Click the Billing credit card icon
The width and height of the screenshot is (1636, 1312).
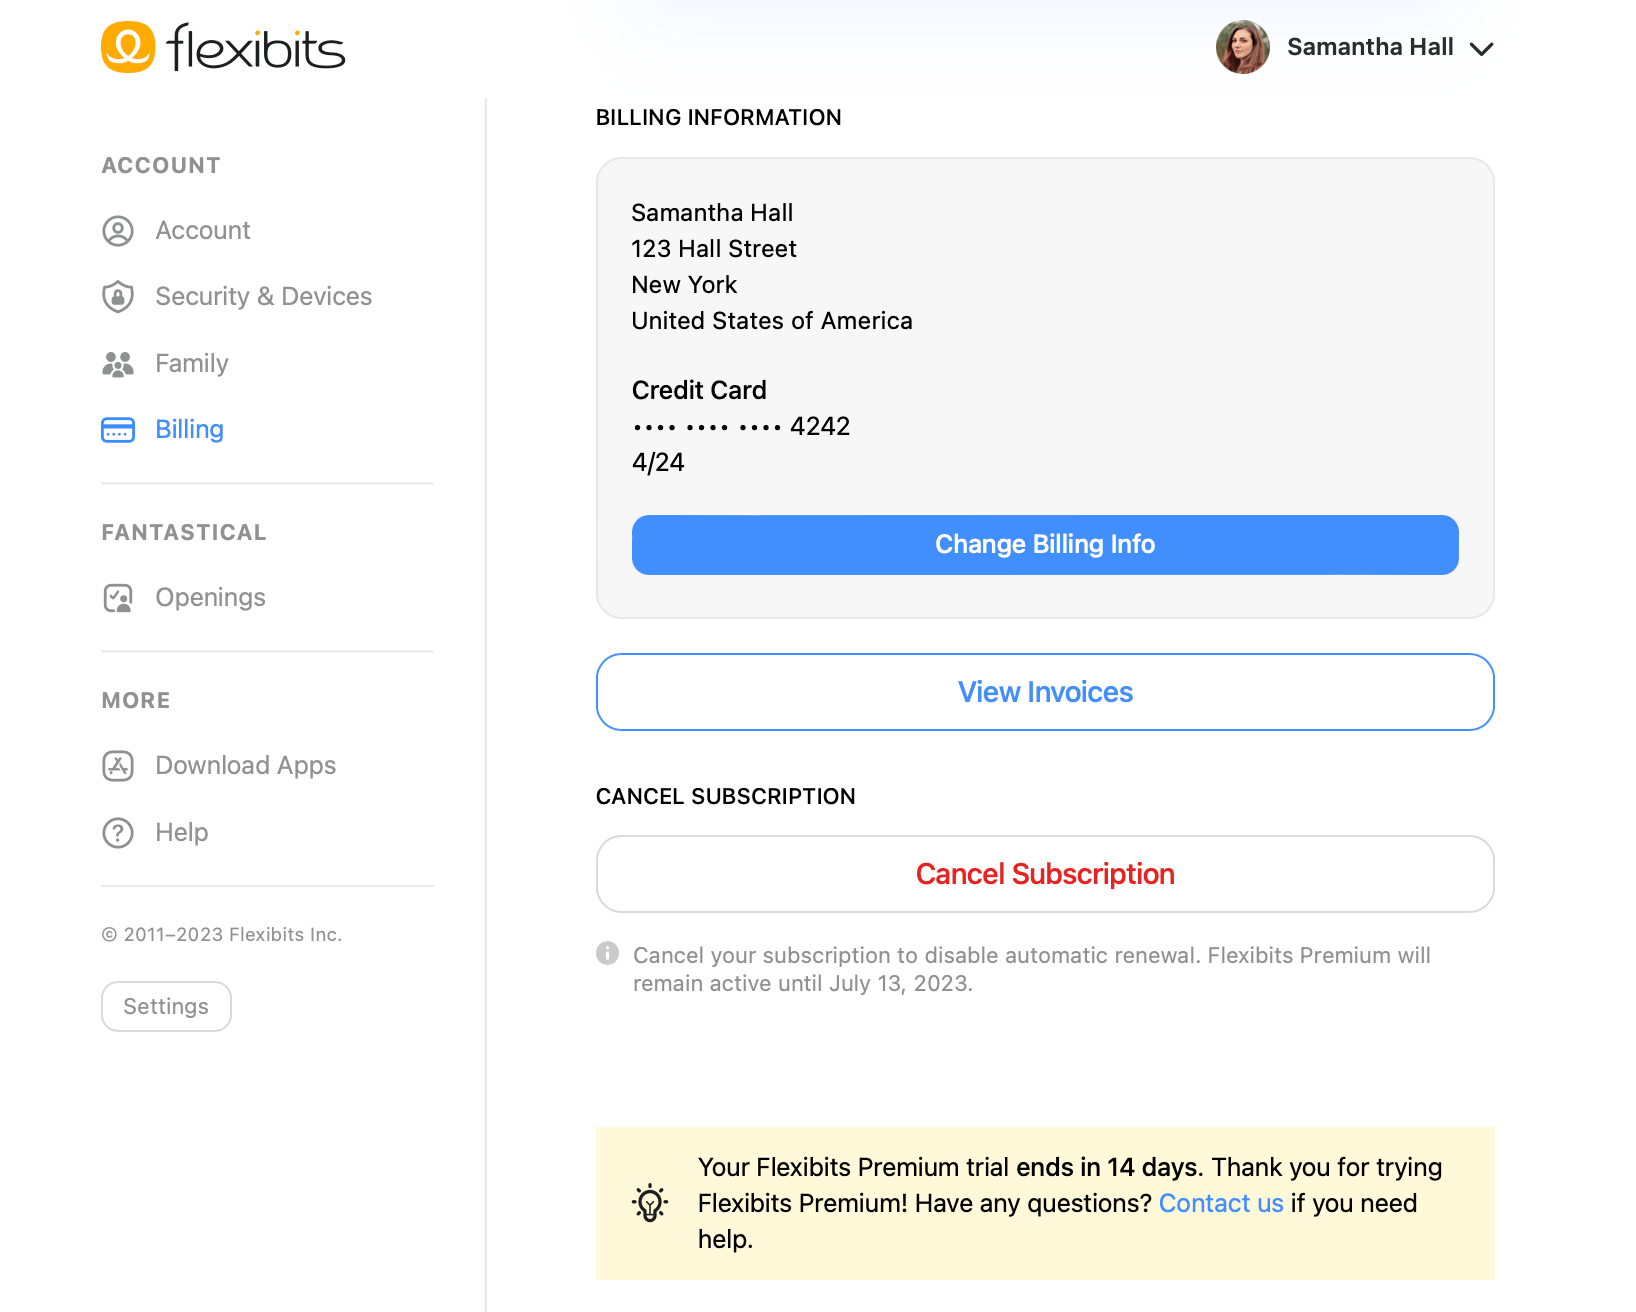tap(118, 430)
